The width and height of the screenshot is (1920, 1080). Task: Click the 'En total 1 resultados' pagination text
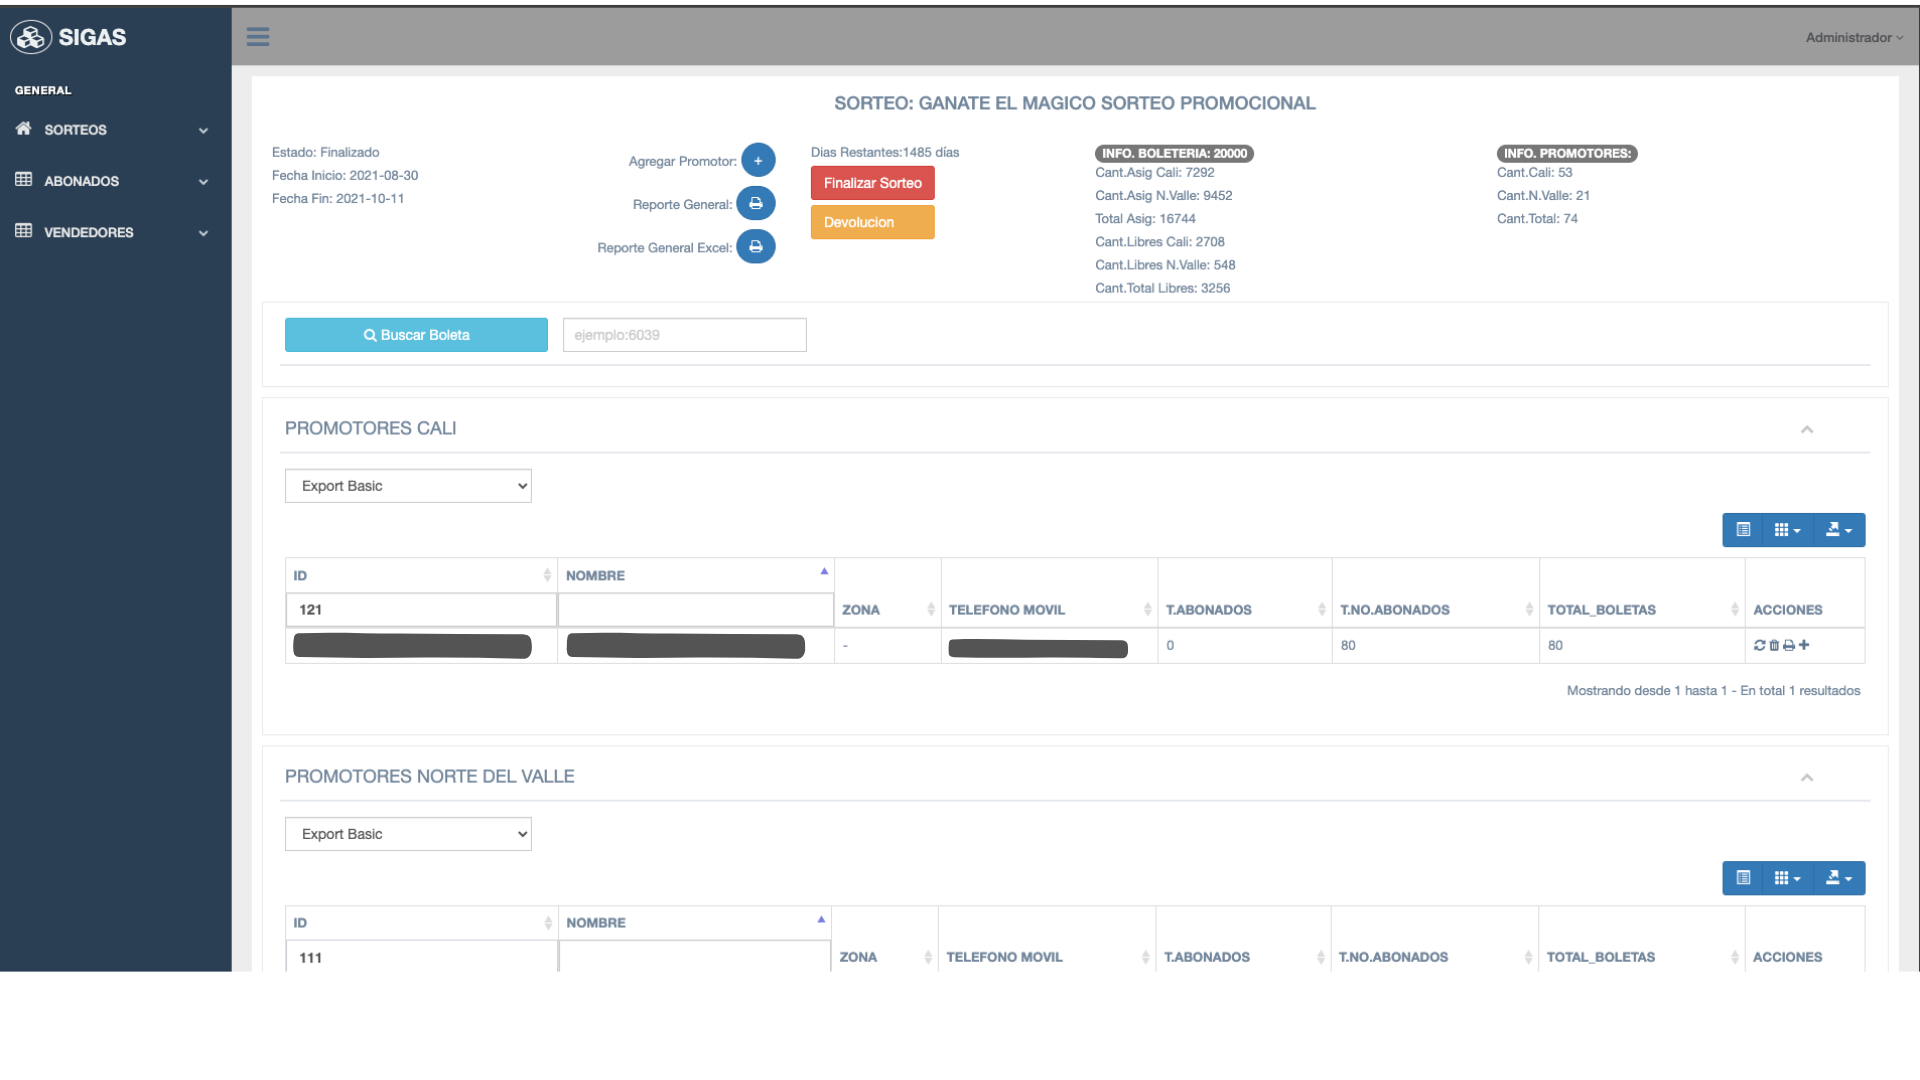(x=1800, y=691)
